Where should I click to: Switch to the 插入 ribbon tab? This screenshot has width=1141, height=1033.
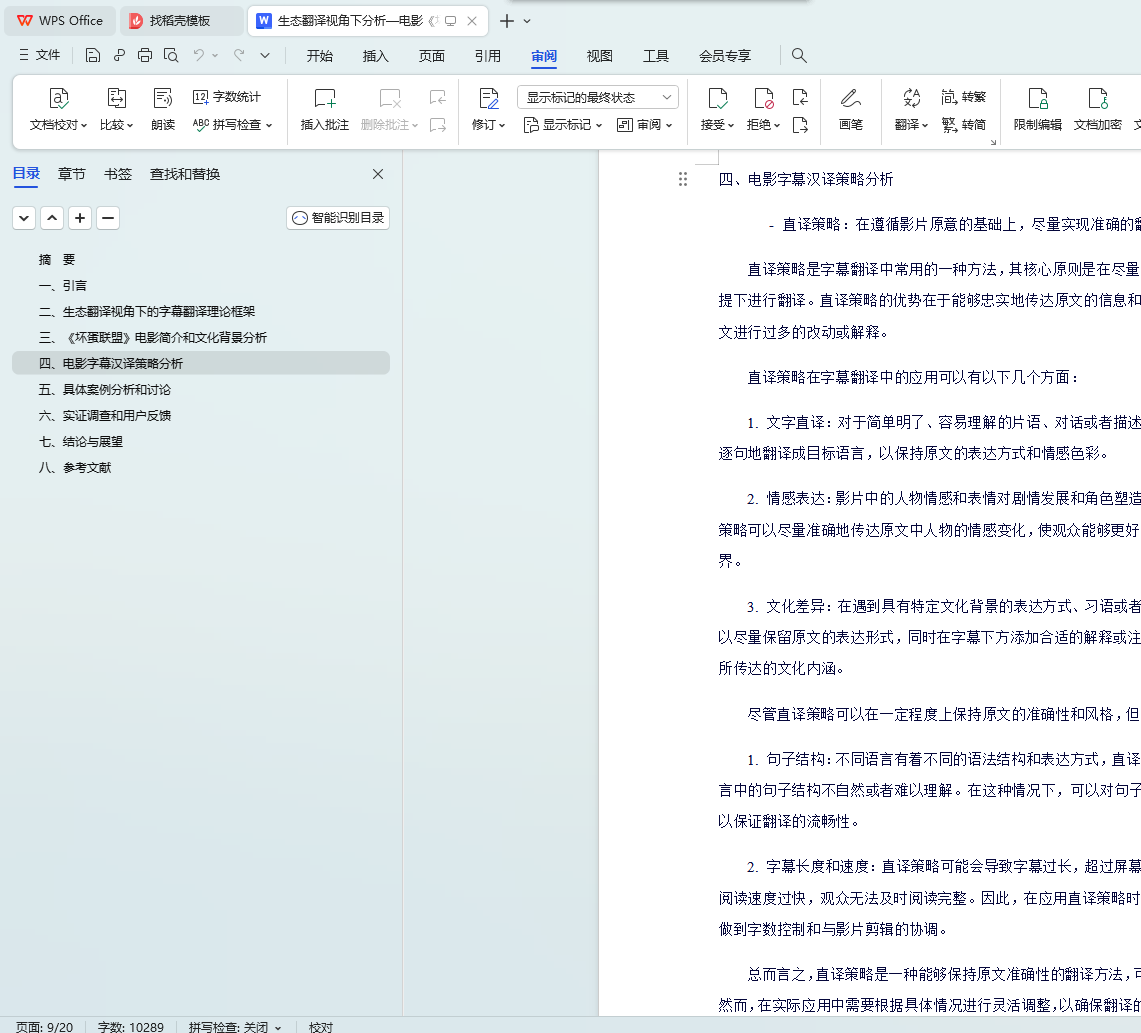click(x=375, y=56)
